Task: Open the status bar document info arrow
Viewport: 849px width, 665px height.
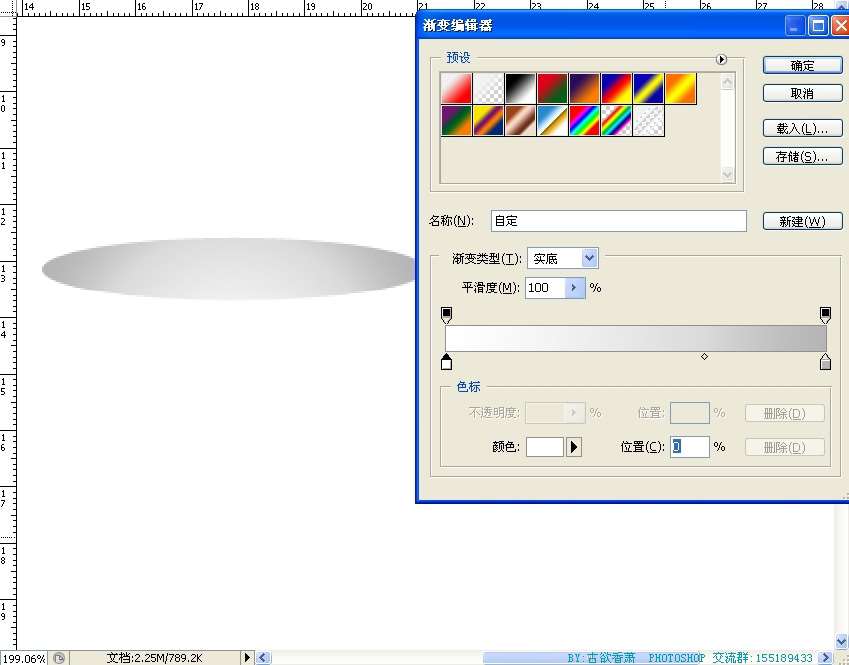Action: (248, 658)
